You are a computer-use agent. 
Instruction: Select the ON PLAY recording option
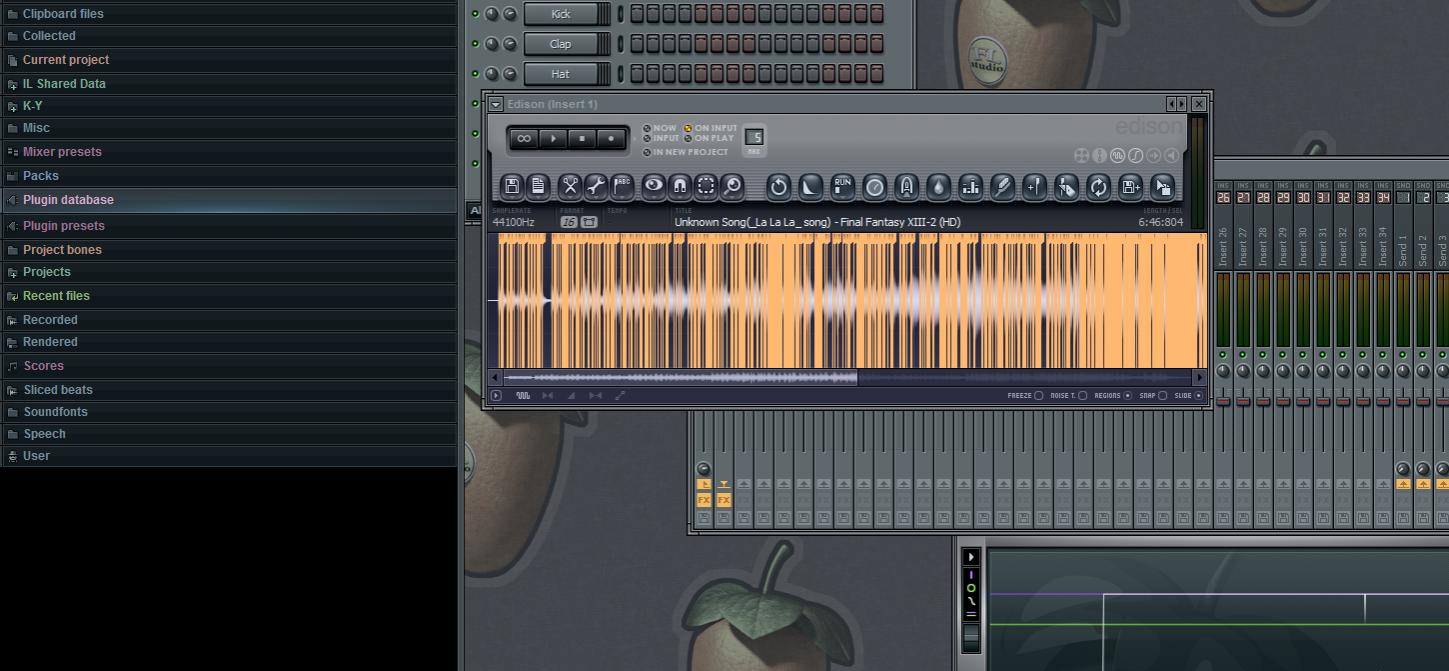pos(708,138)
